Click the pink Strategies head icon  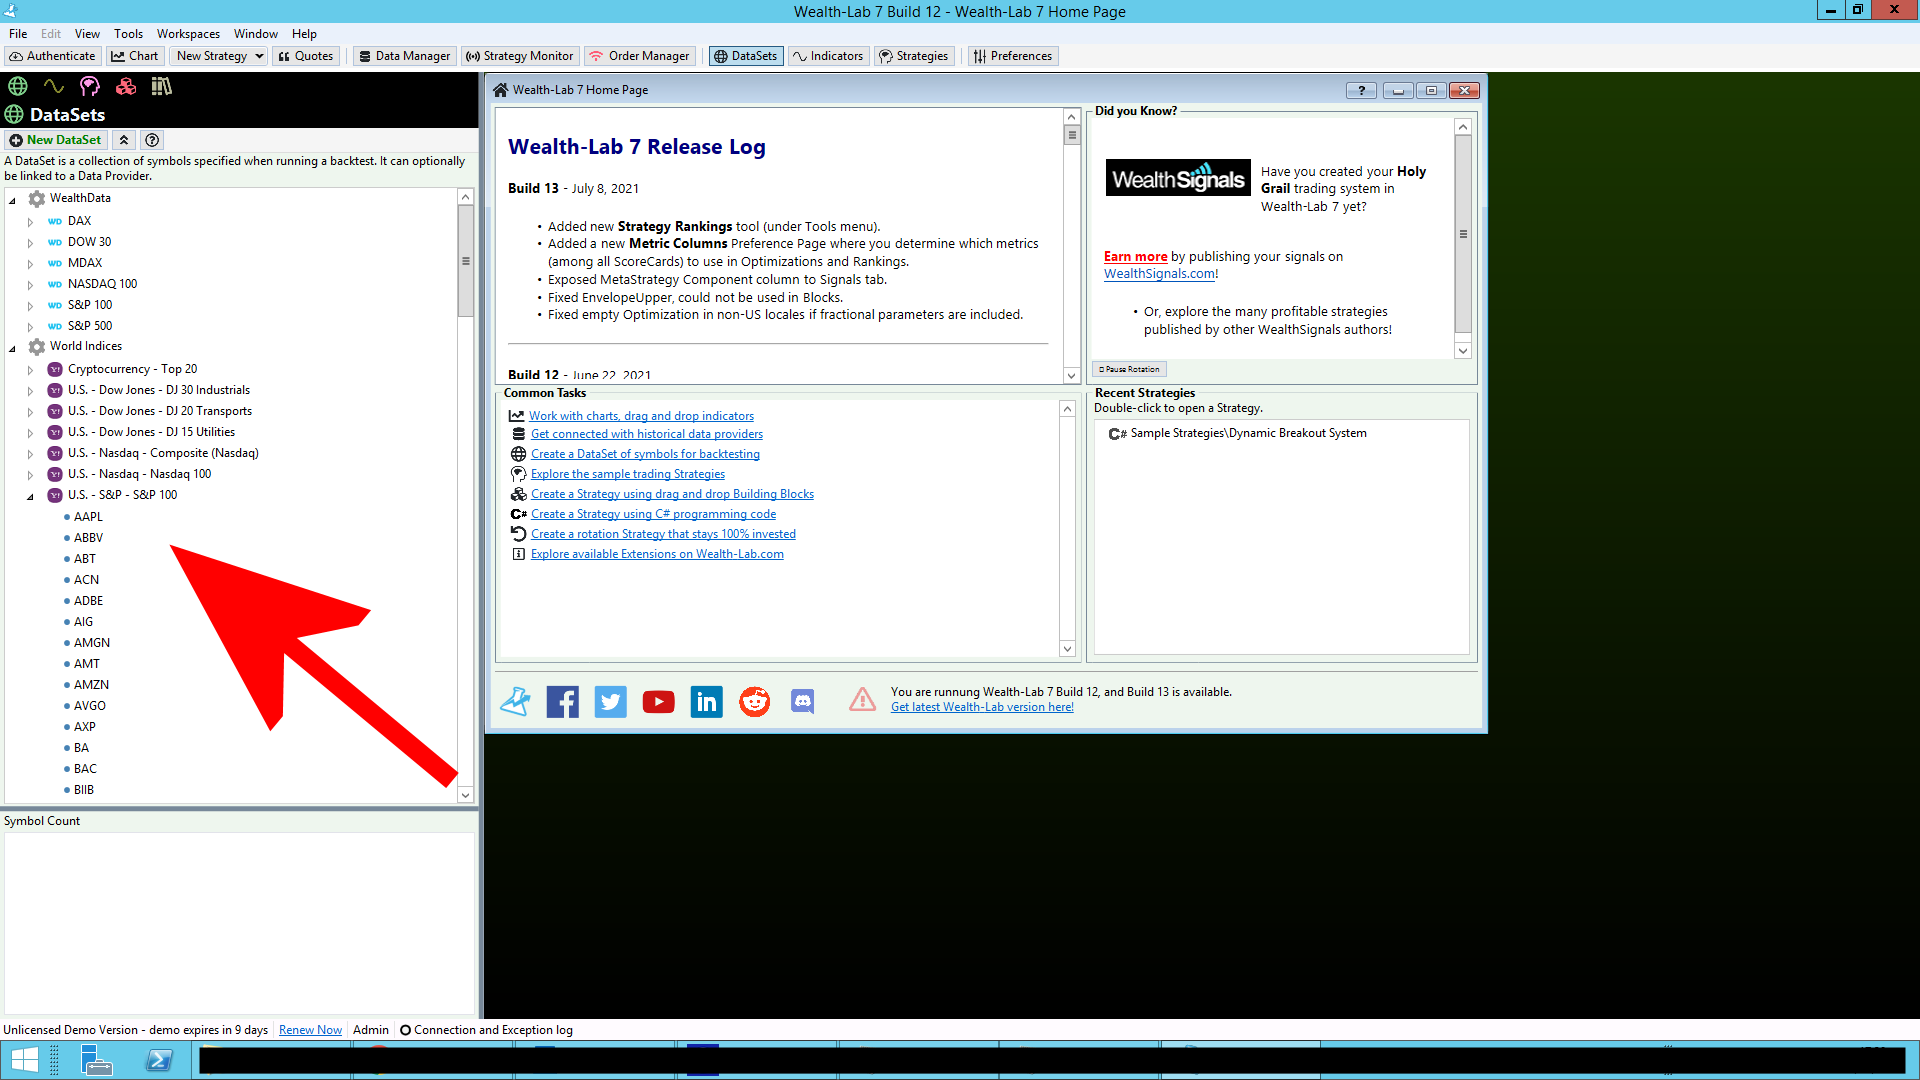tap(90, 87)
